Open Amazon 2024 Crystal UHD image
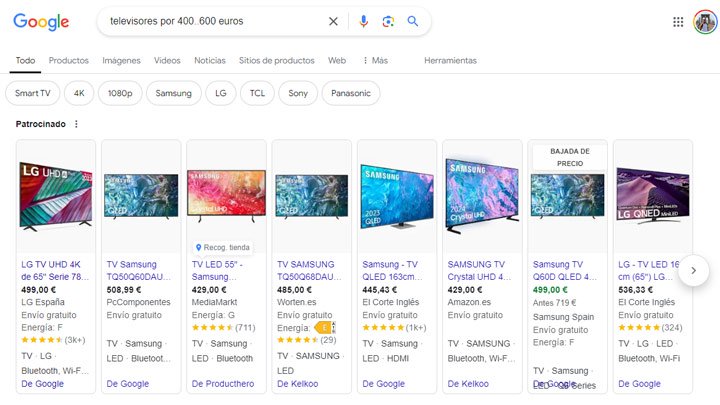This screenshot has height=405, width=720. pyautogui.click(x=482, y=196)
